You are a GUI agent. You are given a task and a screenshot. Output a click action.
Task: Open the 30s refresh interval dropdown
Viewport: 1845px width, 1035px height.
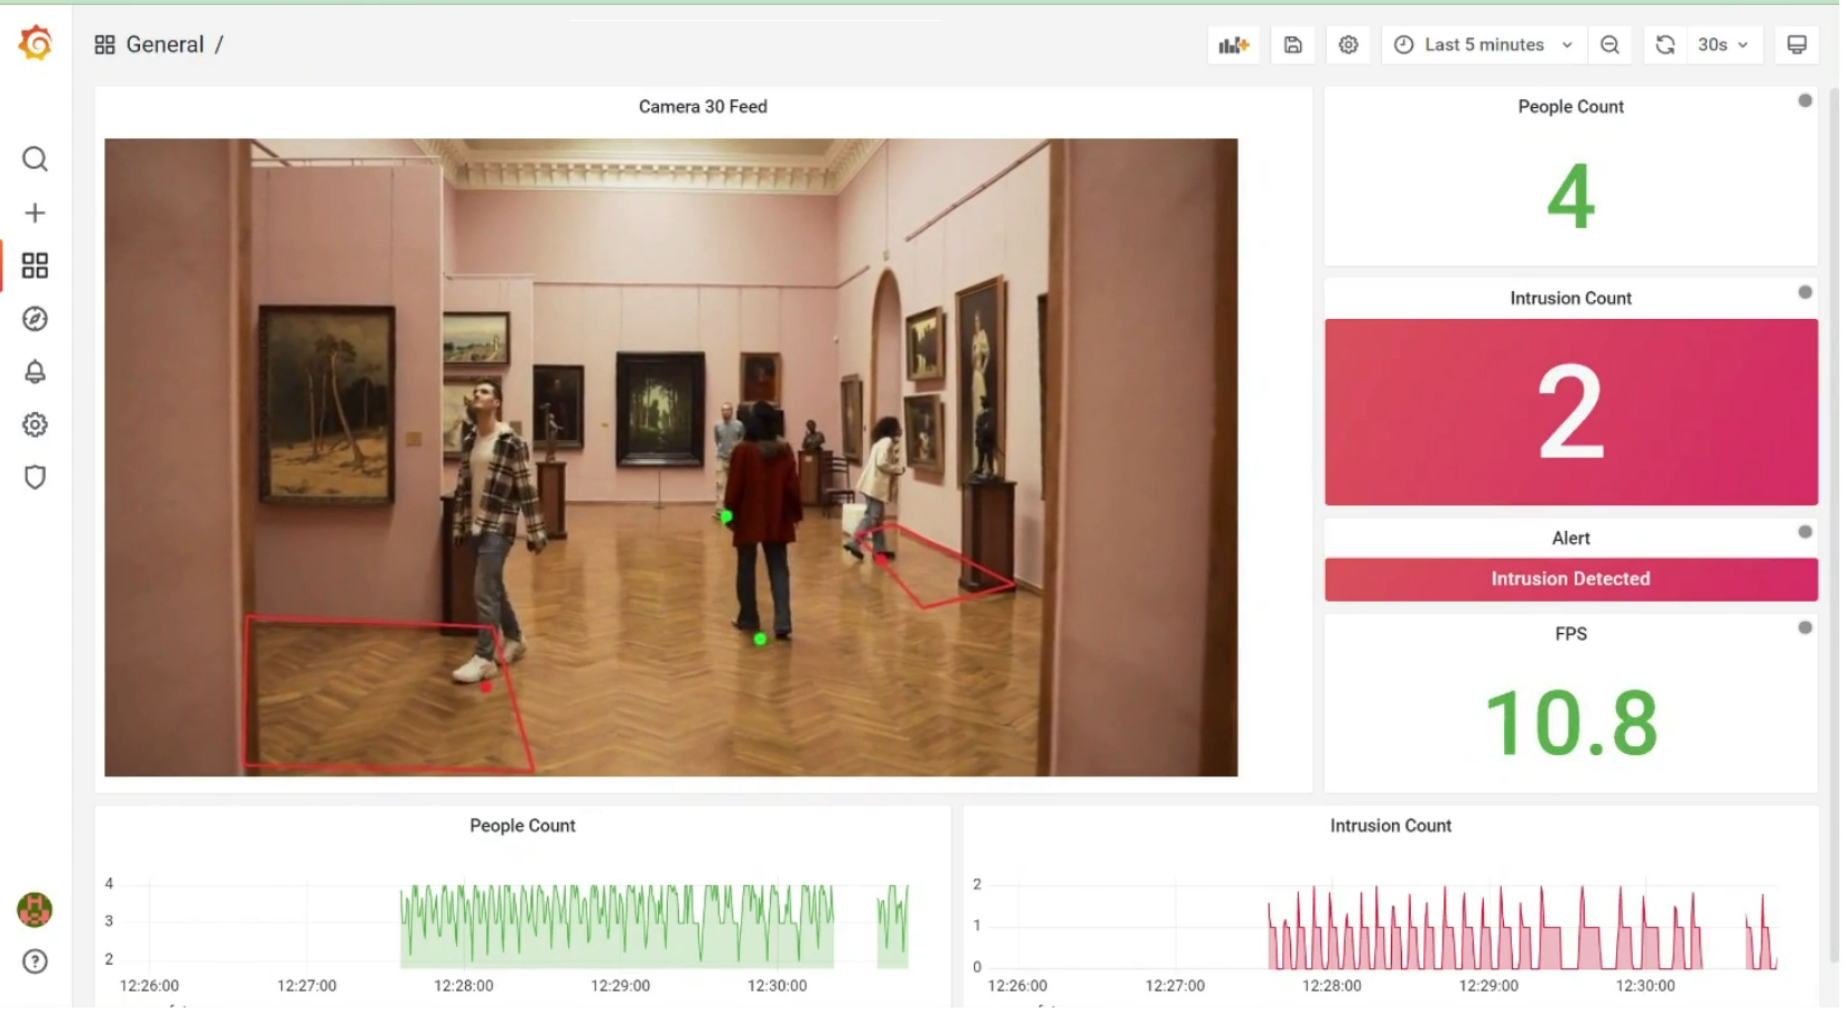pos(1723,45)
